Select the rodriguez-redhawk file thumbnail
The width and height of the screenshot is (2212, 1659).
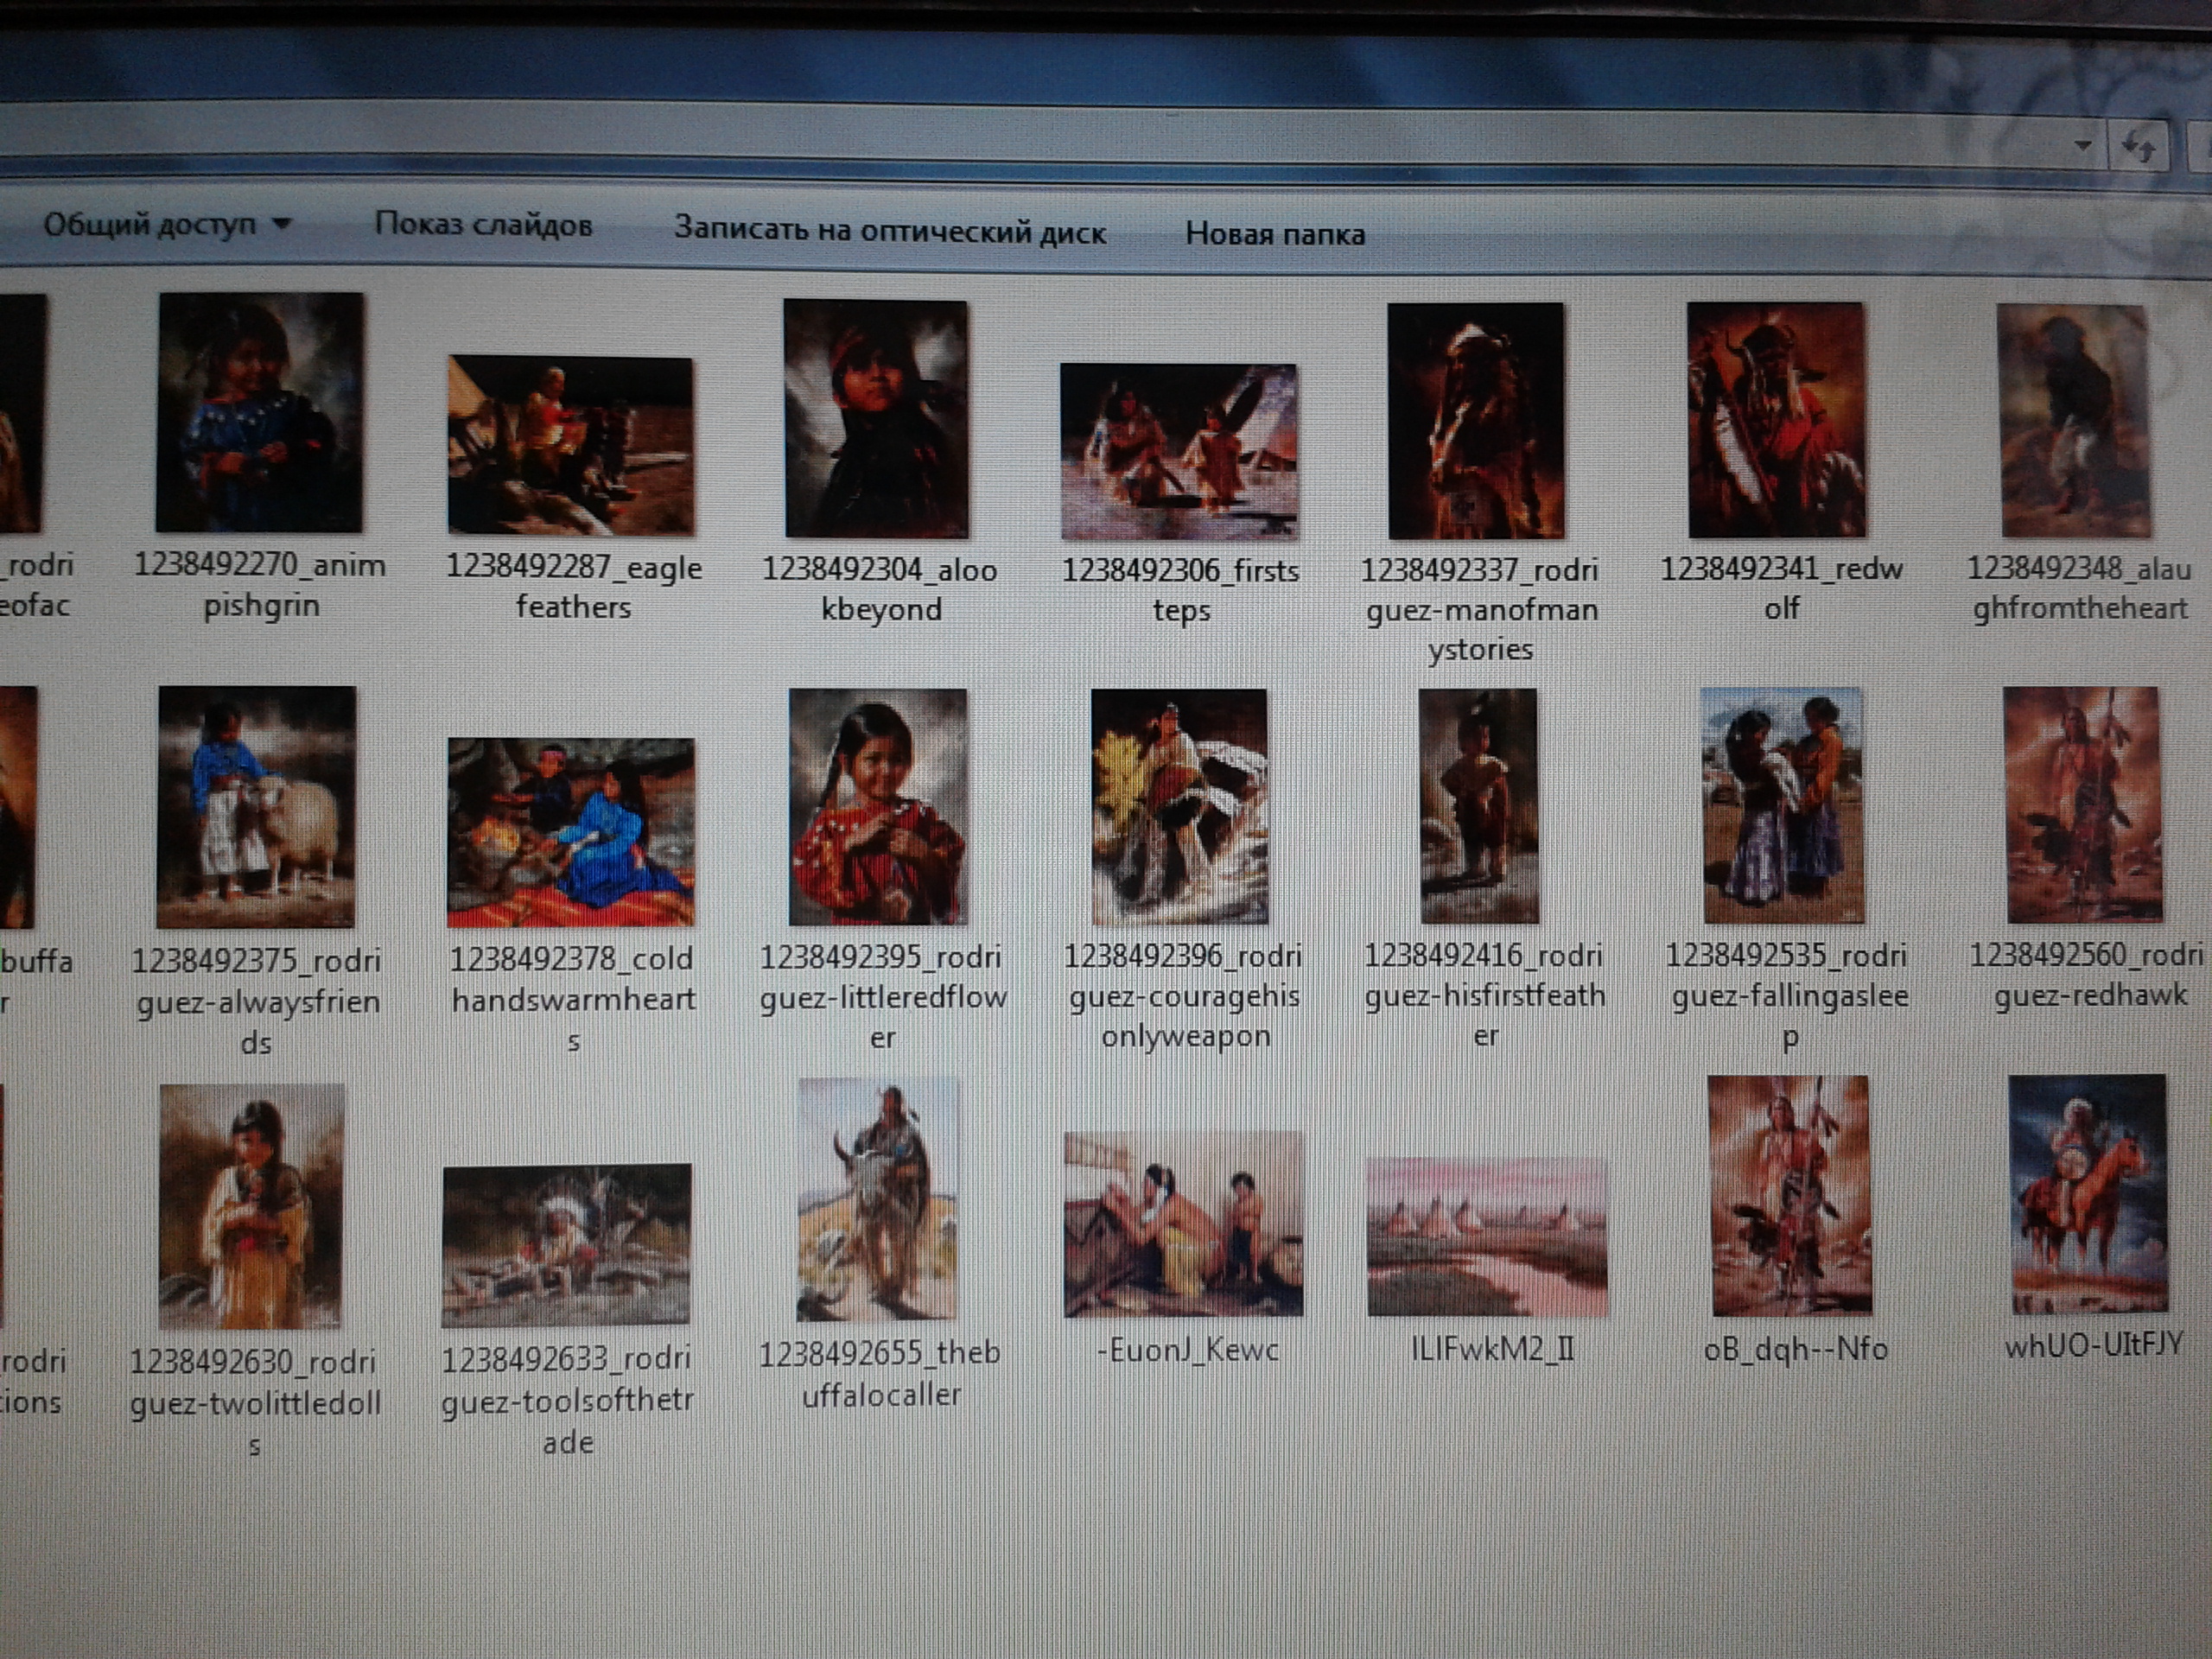(x=2083, y=805)
